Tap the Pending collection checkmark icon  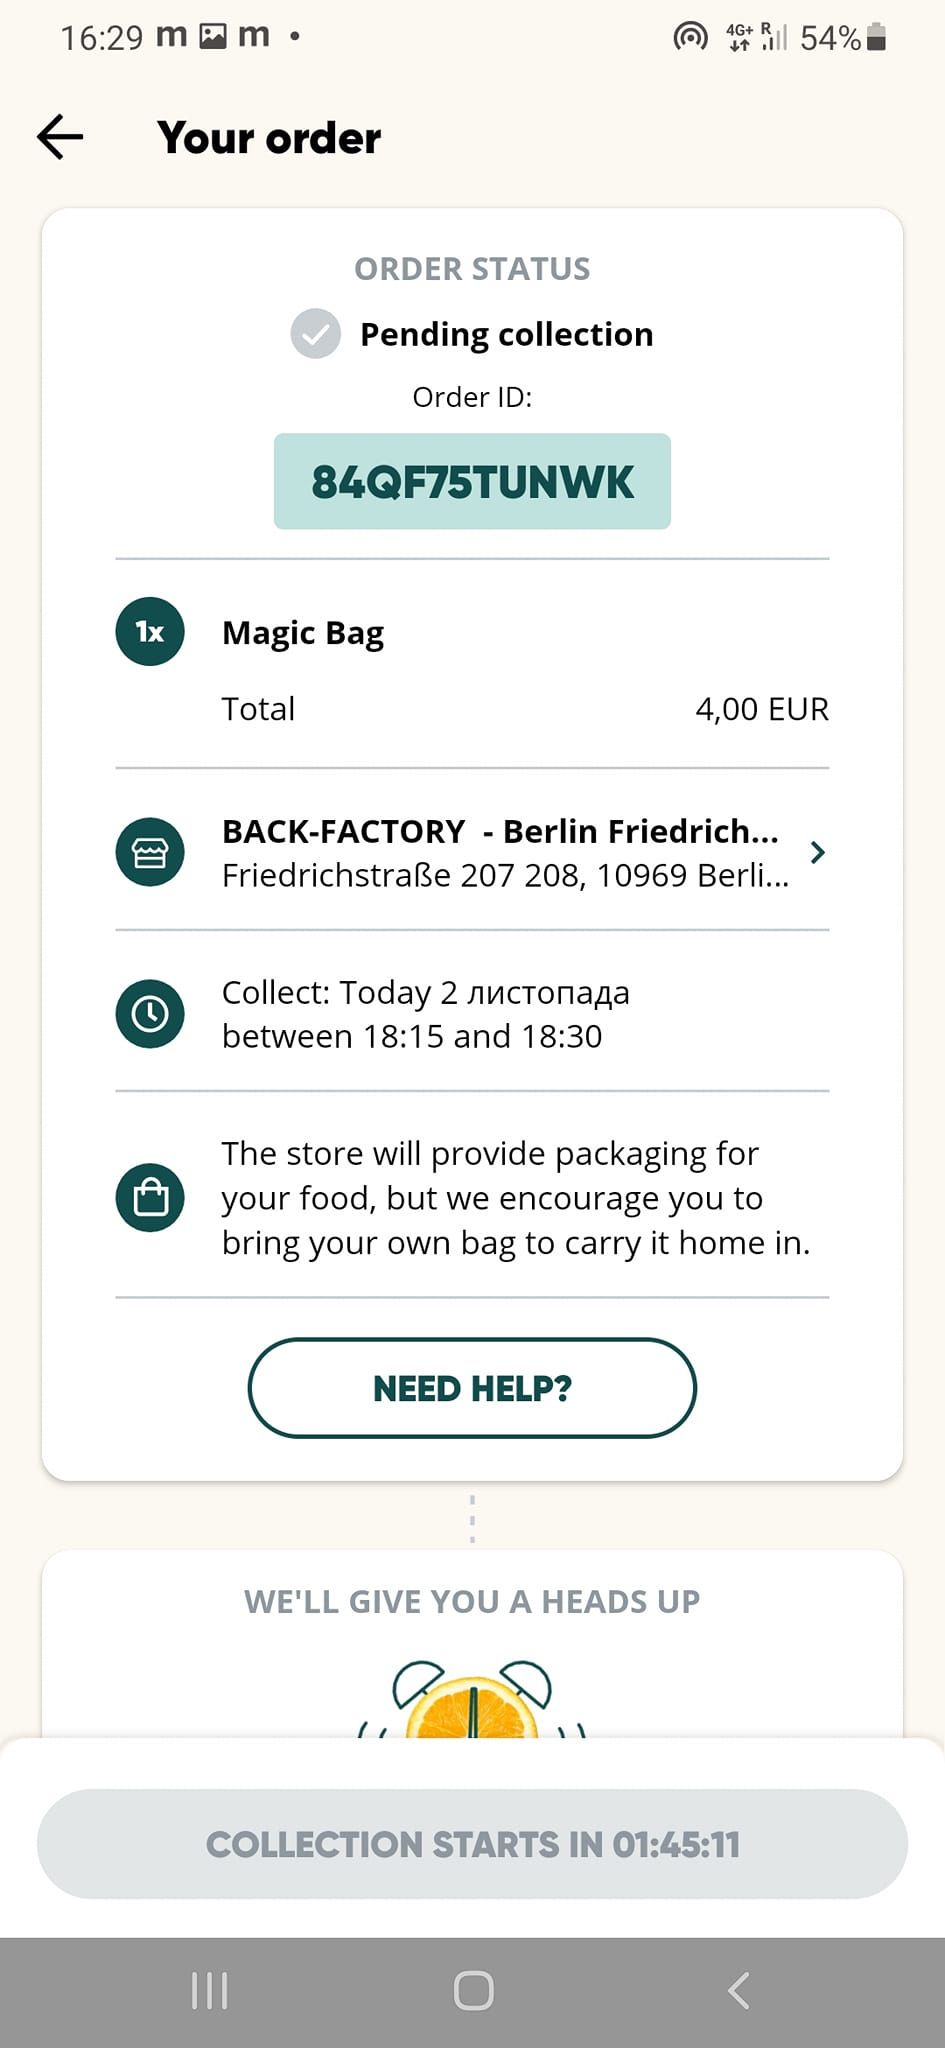316,333
